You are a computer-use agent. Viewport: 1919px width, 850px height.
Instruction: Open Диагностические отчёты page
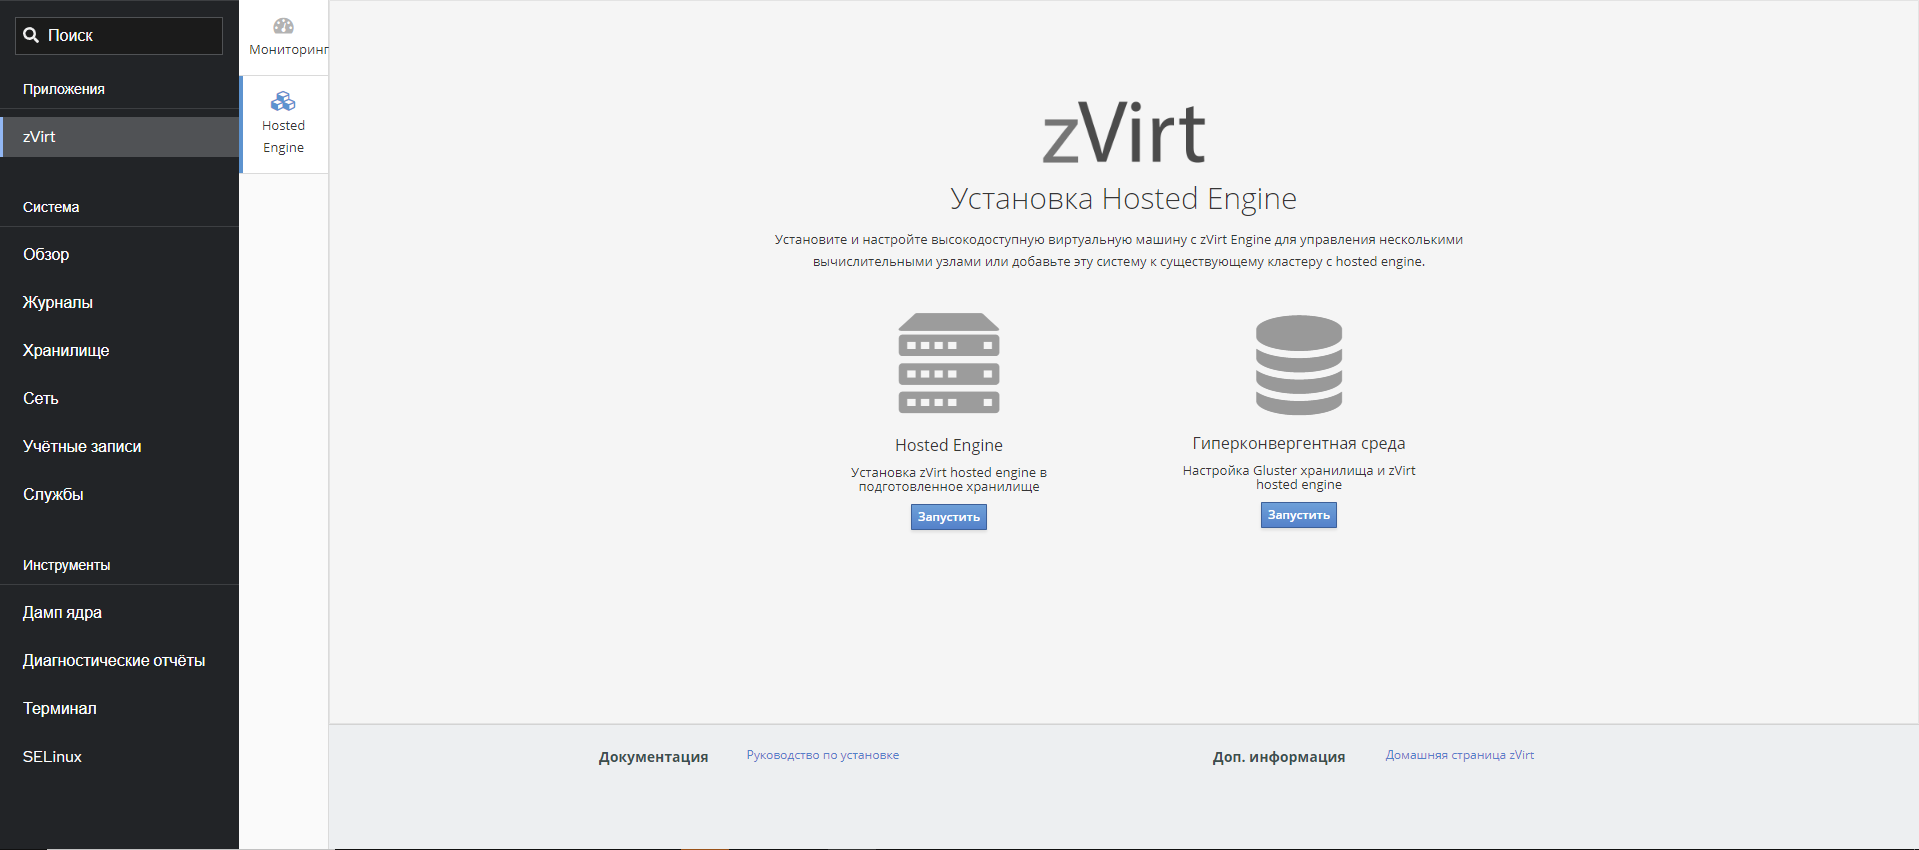pos(119,660)
